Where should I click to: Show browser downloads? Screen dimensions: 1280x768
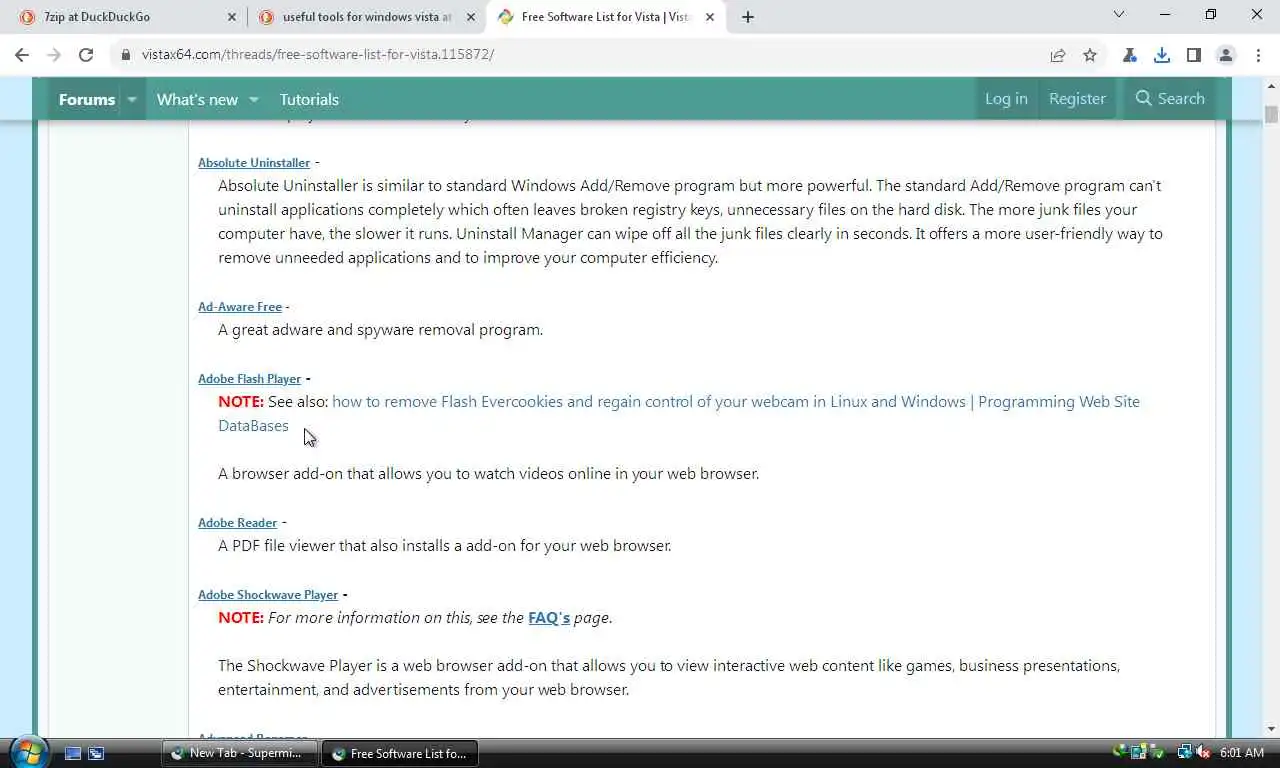click(x=1162, y=55)
